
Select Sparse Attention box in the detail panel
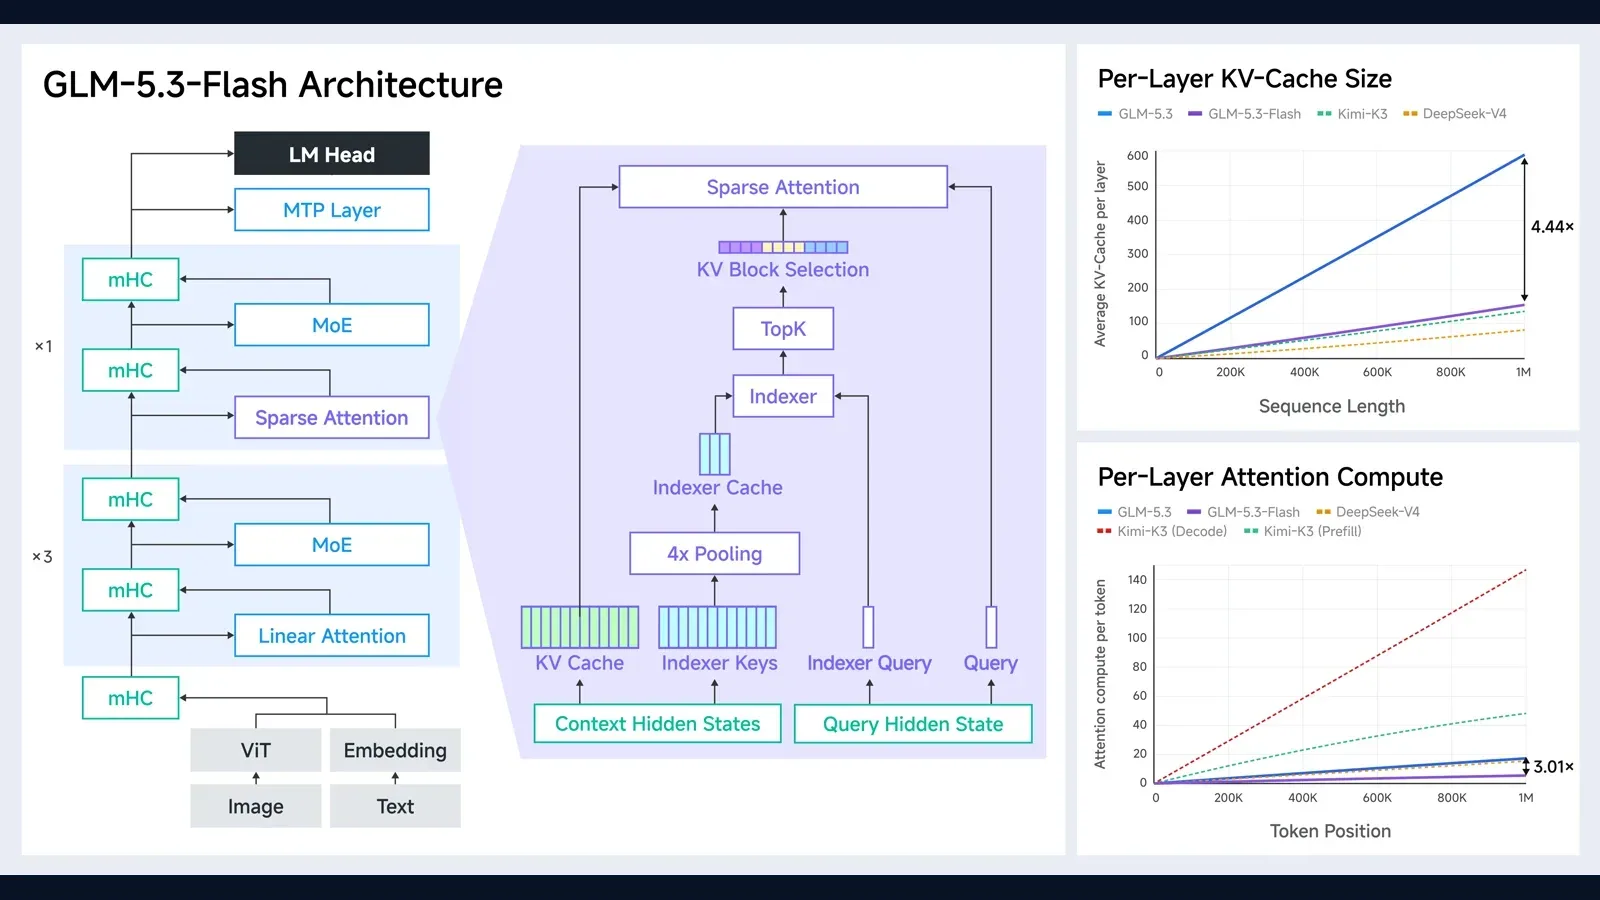point(783,187)
